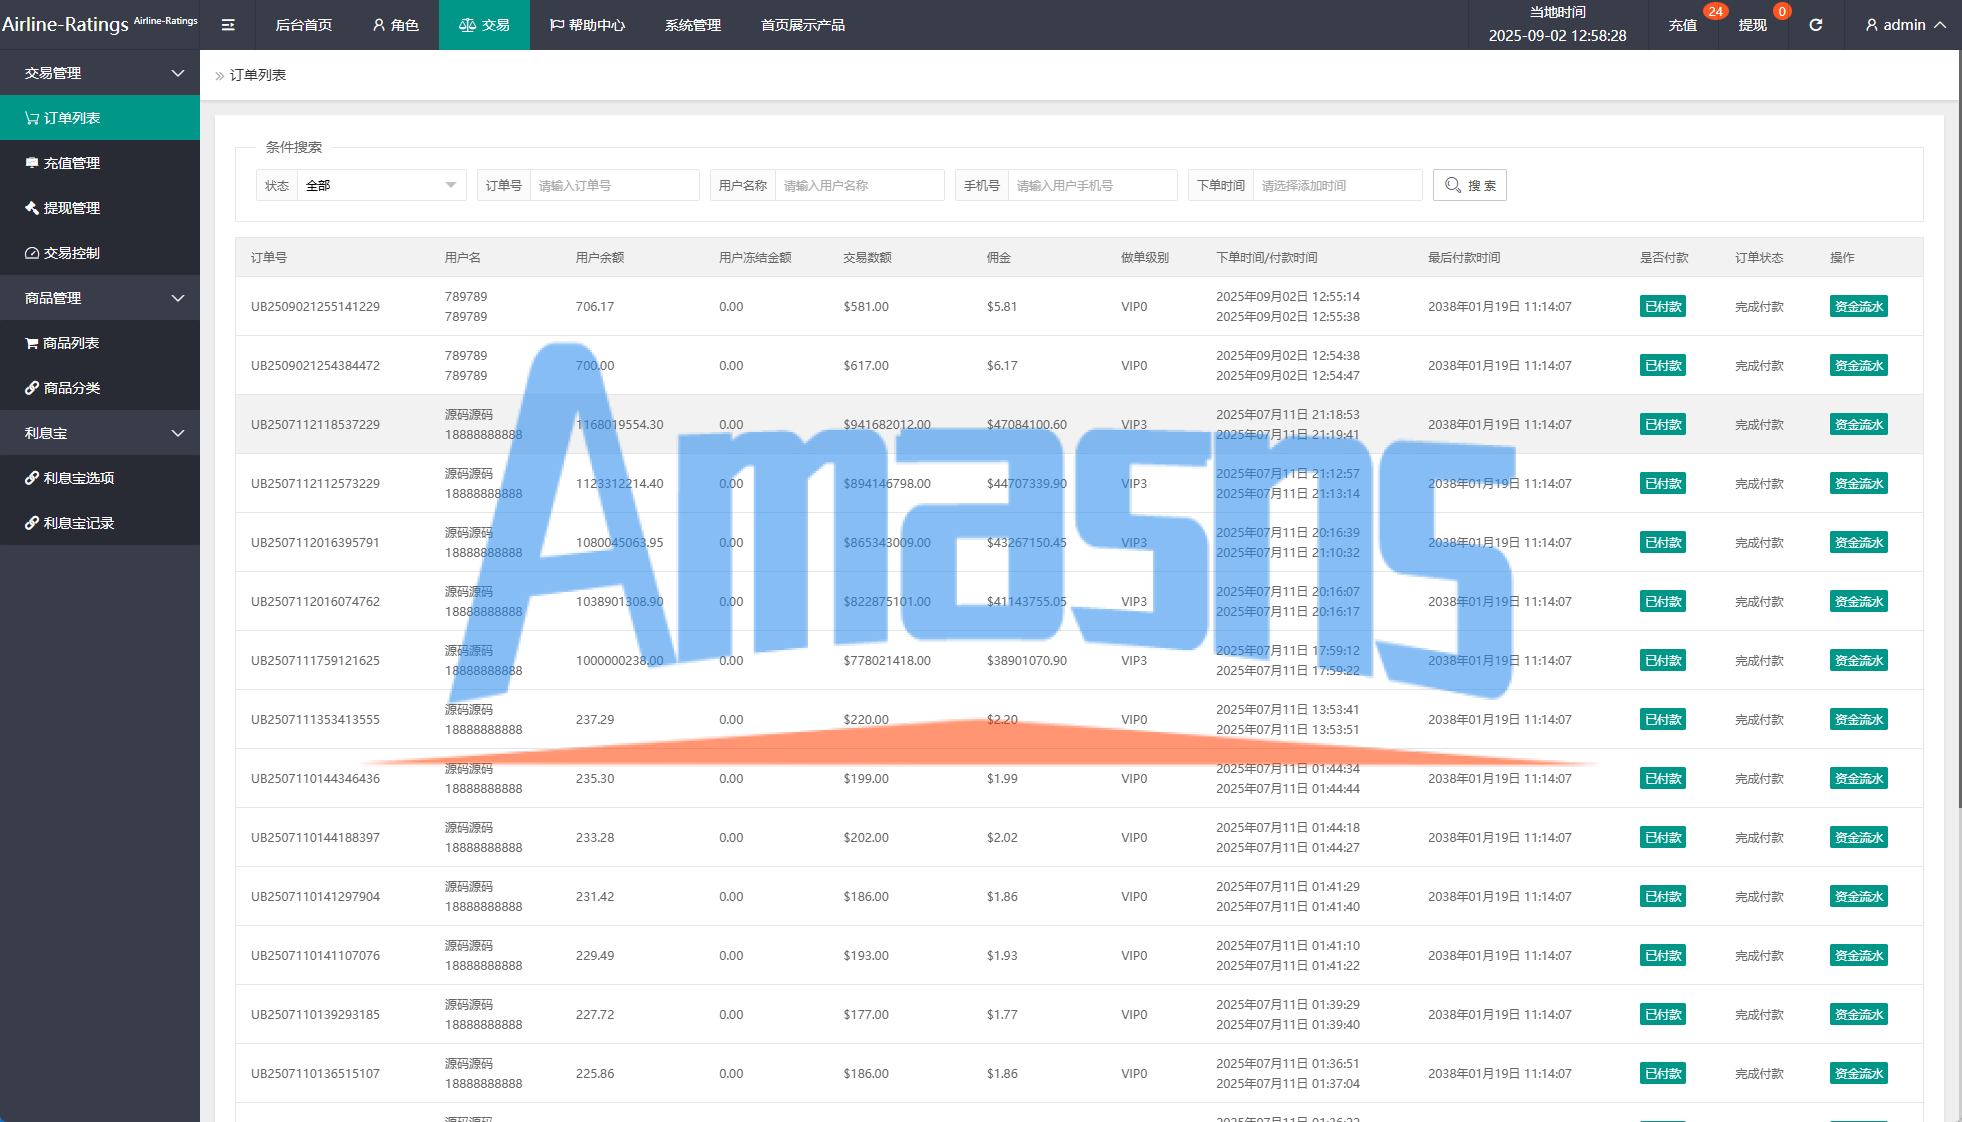Open 利息宝选项 in sidebar
The image size is (1962, 1122).
coord(78,478)
